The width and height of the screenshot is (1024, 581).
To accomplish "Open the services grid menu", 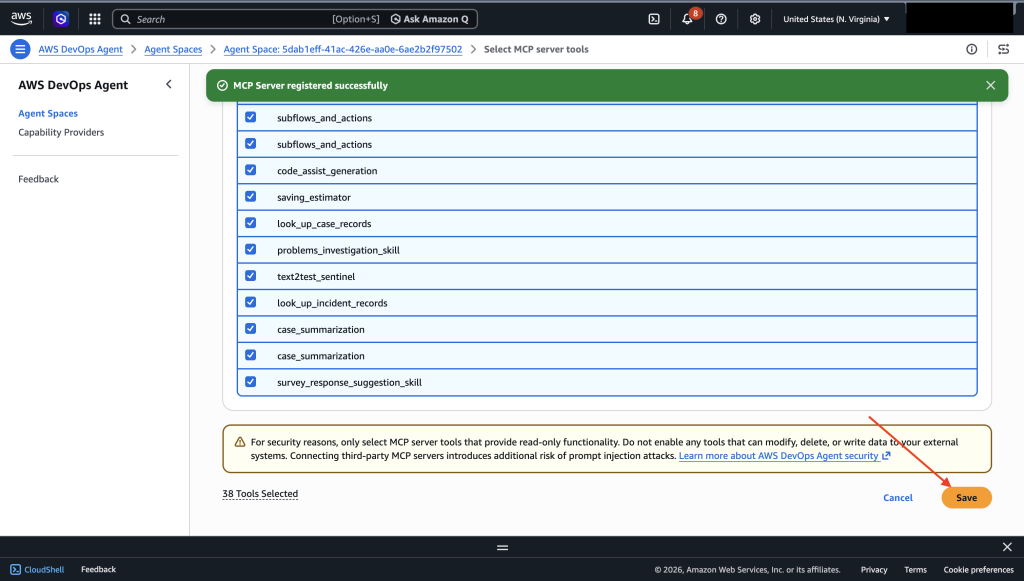I will pos(95,19).
